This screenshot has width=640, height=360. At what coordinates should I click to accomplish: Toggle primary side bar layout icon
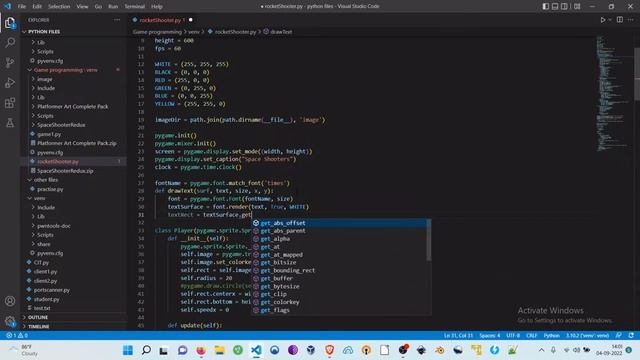[x=546, y=6]
